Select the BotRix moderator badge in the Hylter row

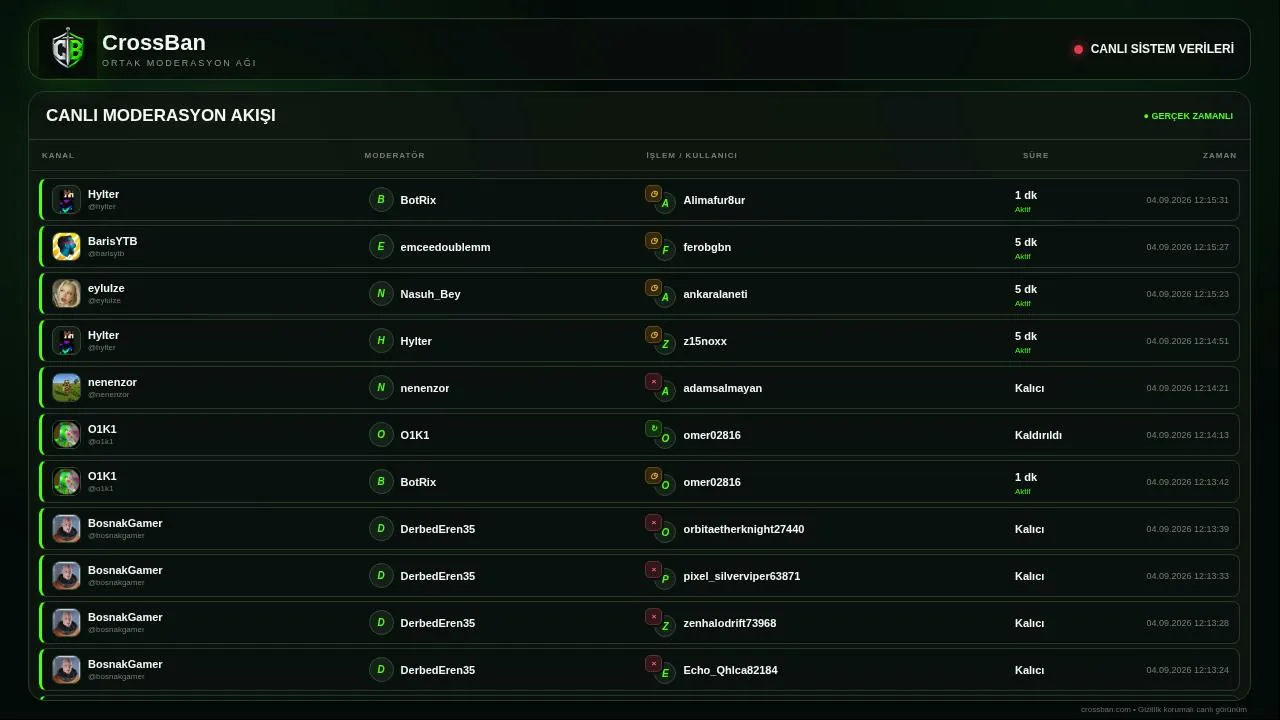tap(381, 200)
